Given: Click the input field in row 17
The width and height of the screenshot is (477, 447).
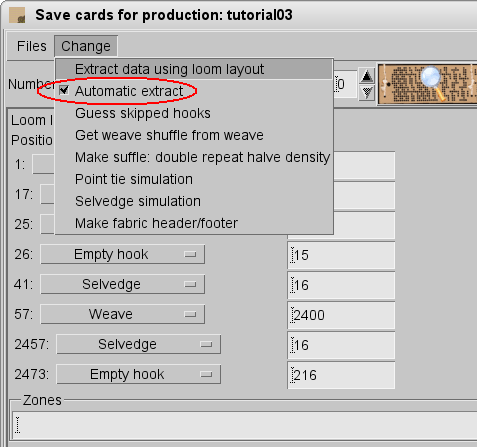Looking at the screenshot, I should [x=364, y=195].
